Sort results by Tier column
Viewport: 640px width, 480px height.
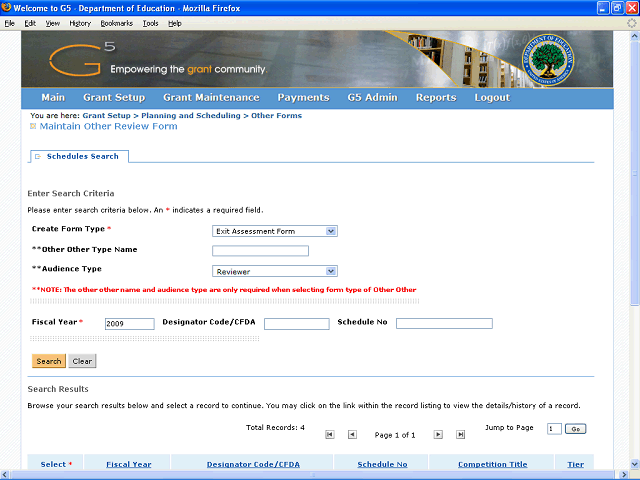pos(576,464)
